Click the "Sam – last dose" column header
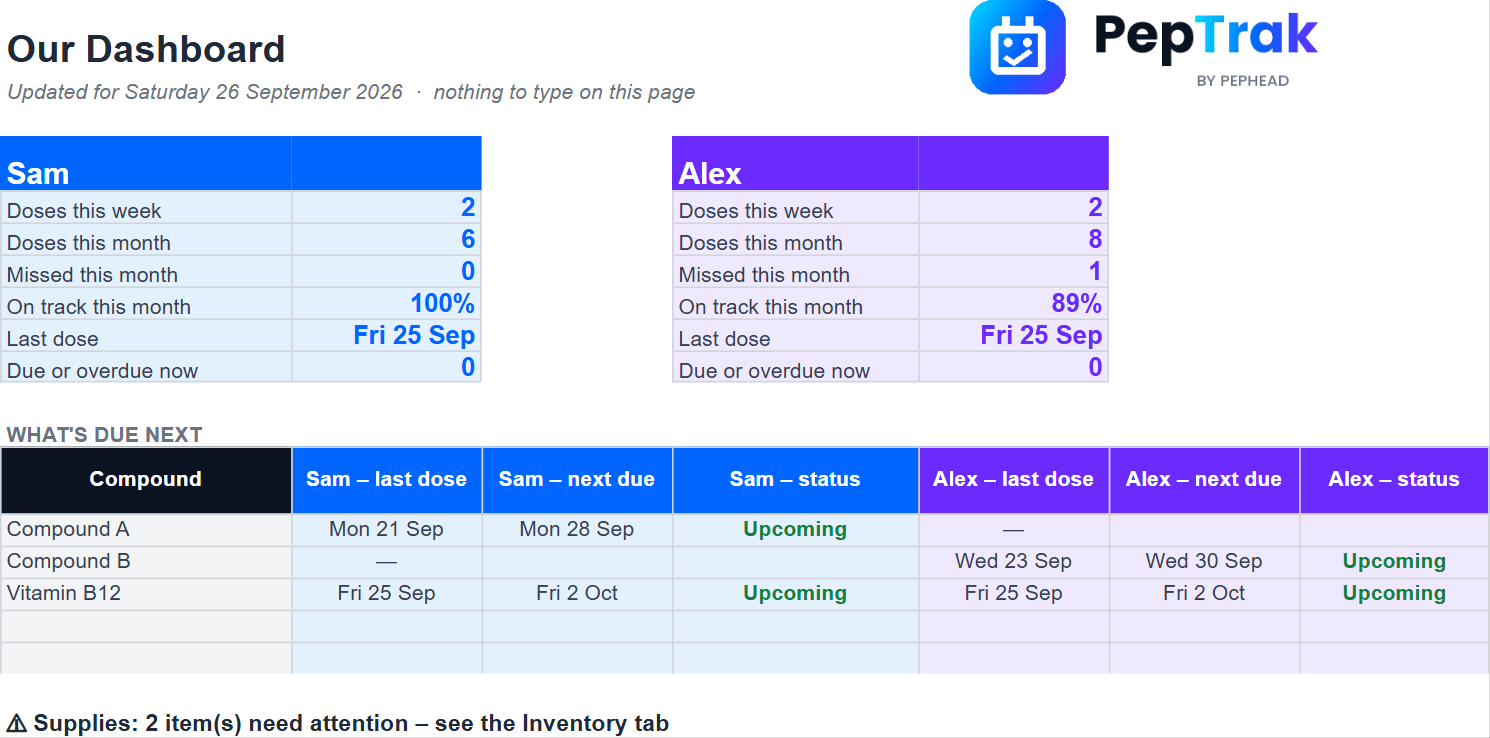The height and width of the screenshot is (738, 1490). 387,480
